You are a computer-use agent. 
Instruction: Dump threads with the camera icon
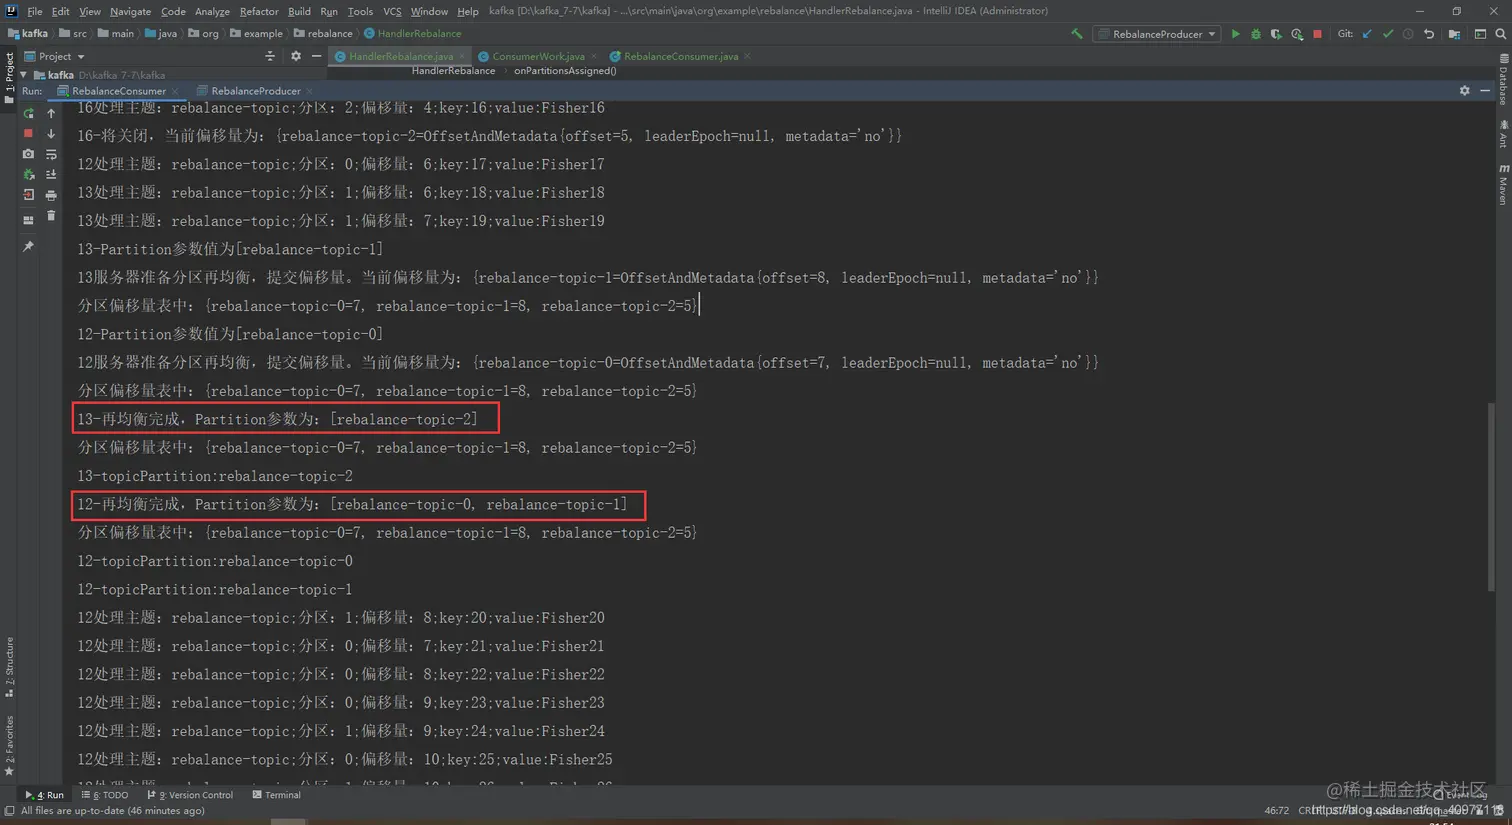tap(28, 154)
